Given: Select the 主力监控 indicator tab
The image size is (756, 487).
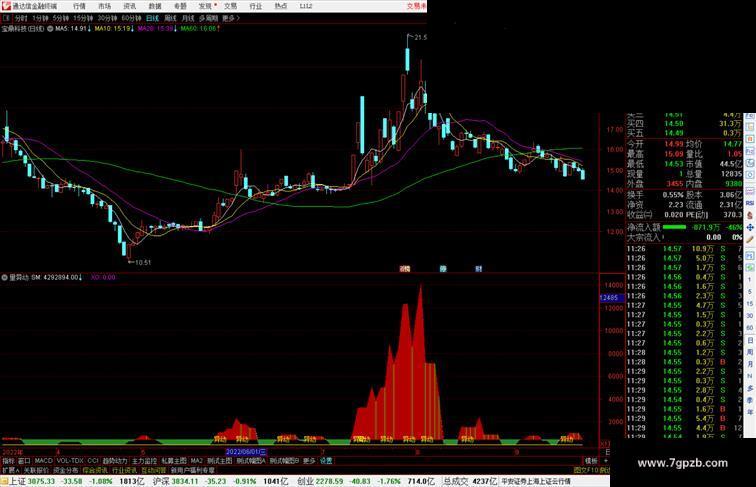Looking at the screenshot, I should tap(145, 461).
